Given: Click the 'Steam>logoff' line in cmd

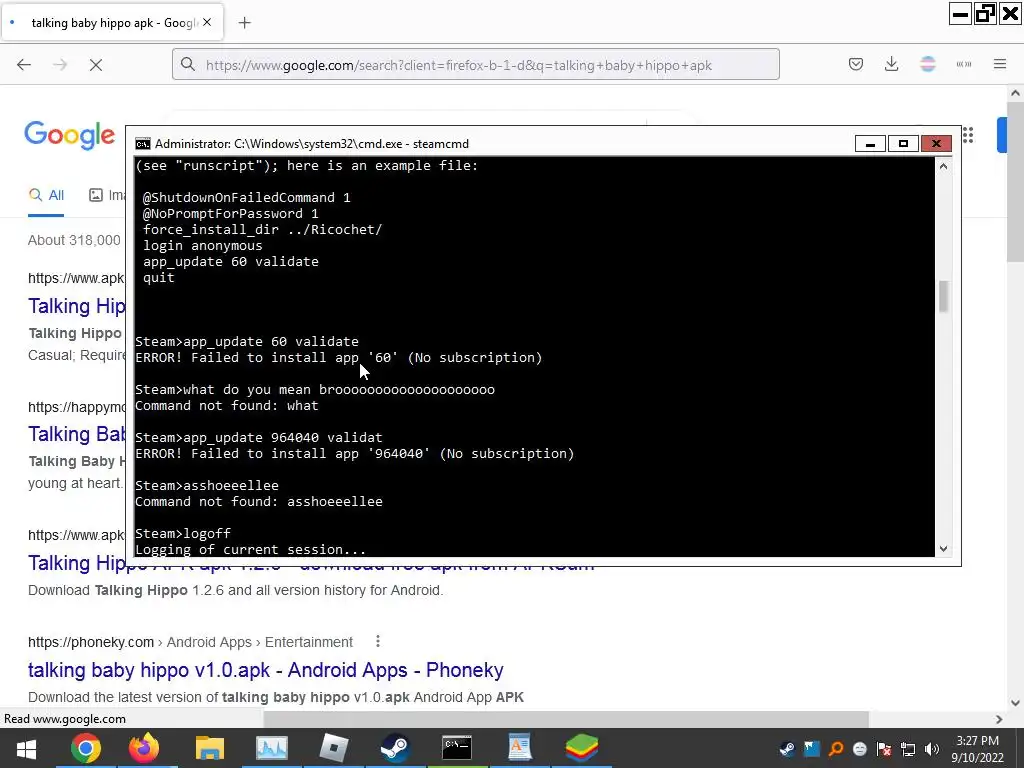Looking at the screenshot, I should click(x=183, y=534).
